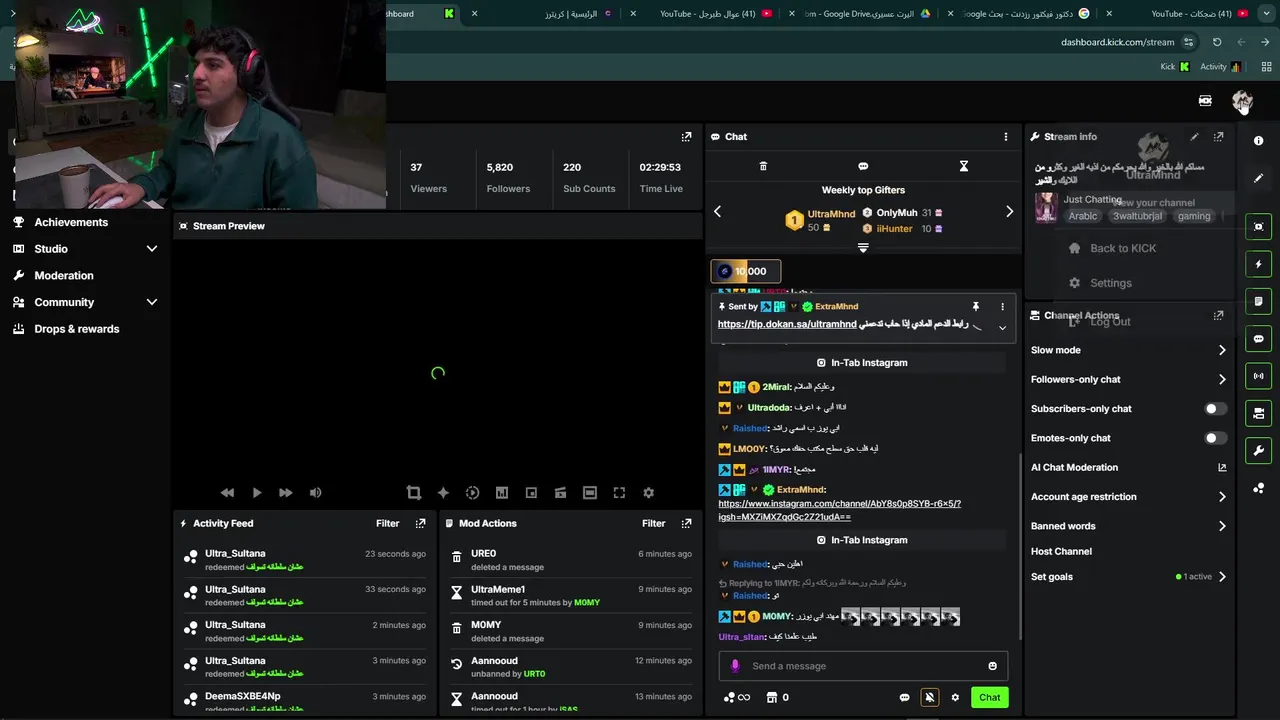Mute the stream preview volume
The image size is (1280, 720).
click(316, 493)
